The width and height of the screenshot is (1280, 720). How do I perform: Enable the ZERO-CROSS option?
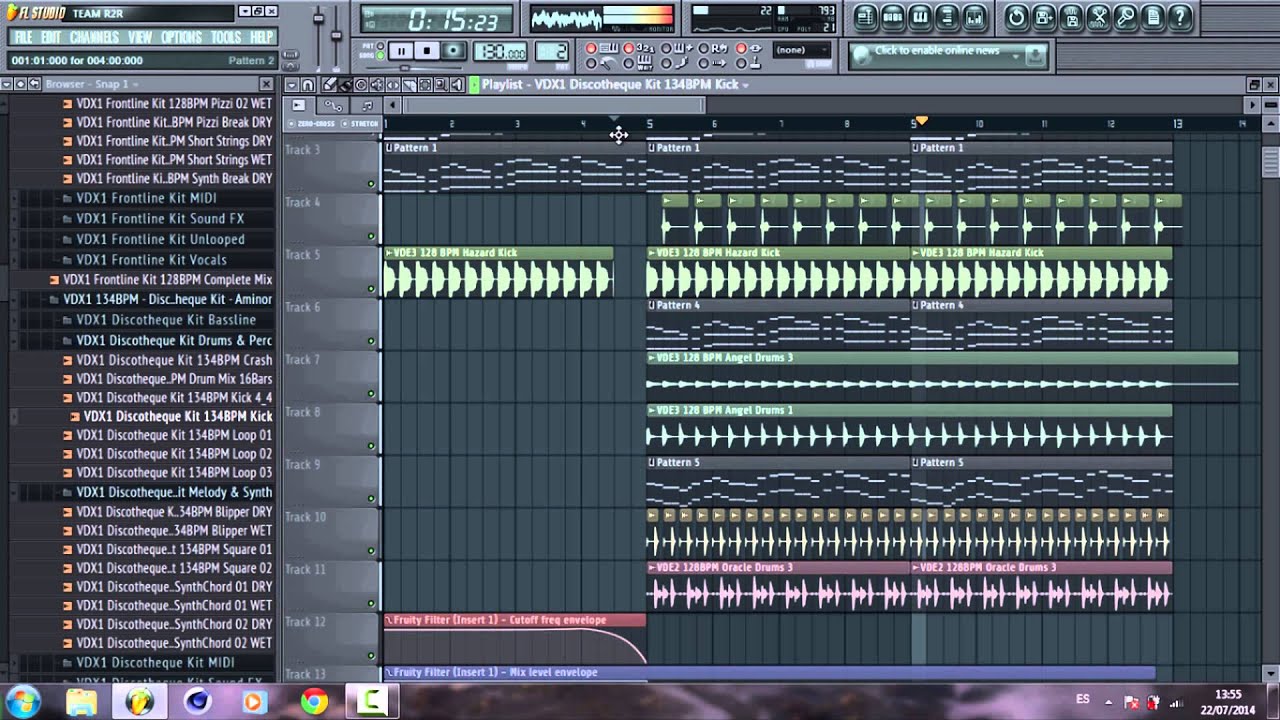click(311, 124)
